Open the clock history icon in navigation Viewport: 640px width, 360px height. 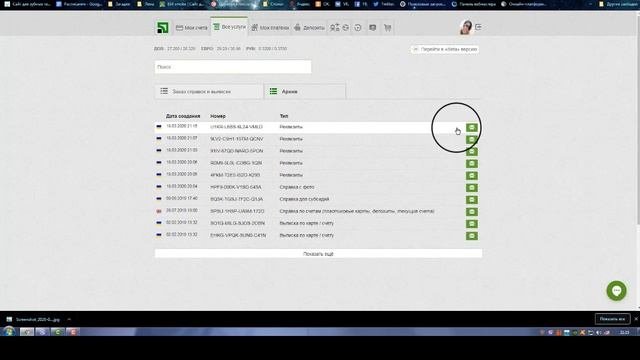[358, 28]
